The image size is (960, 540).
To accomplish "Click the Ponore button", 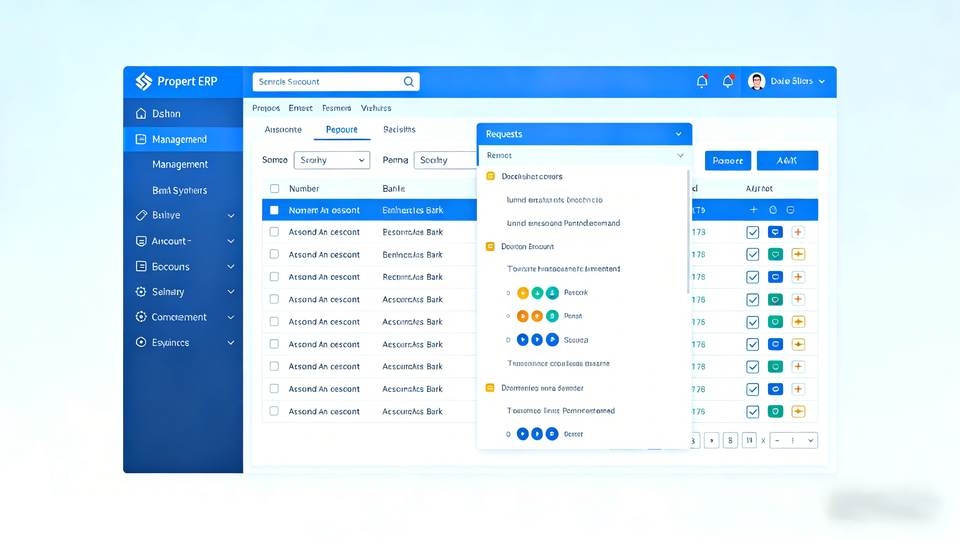I will (727, 160).
